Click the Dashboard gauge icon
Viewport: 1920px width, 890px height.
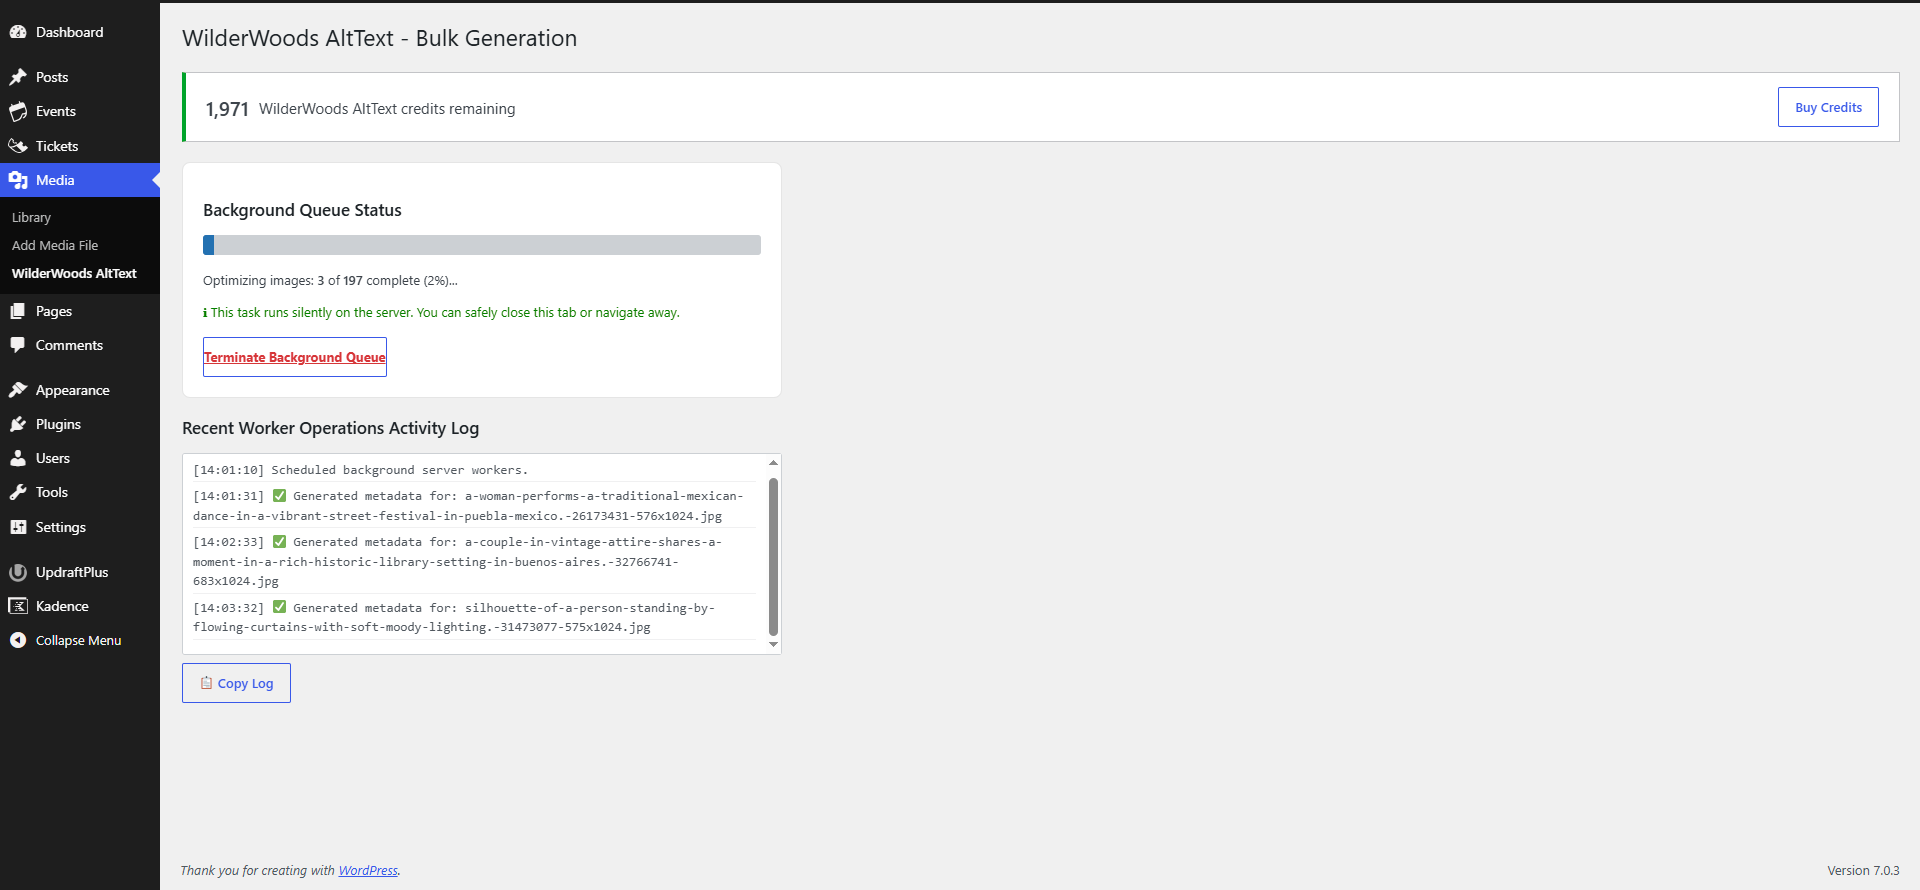click(18, 32)
